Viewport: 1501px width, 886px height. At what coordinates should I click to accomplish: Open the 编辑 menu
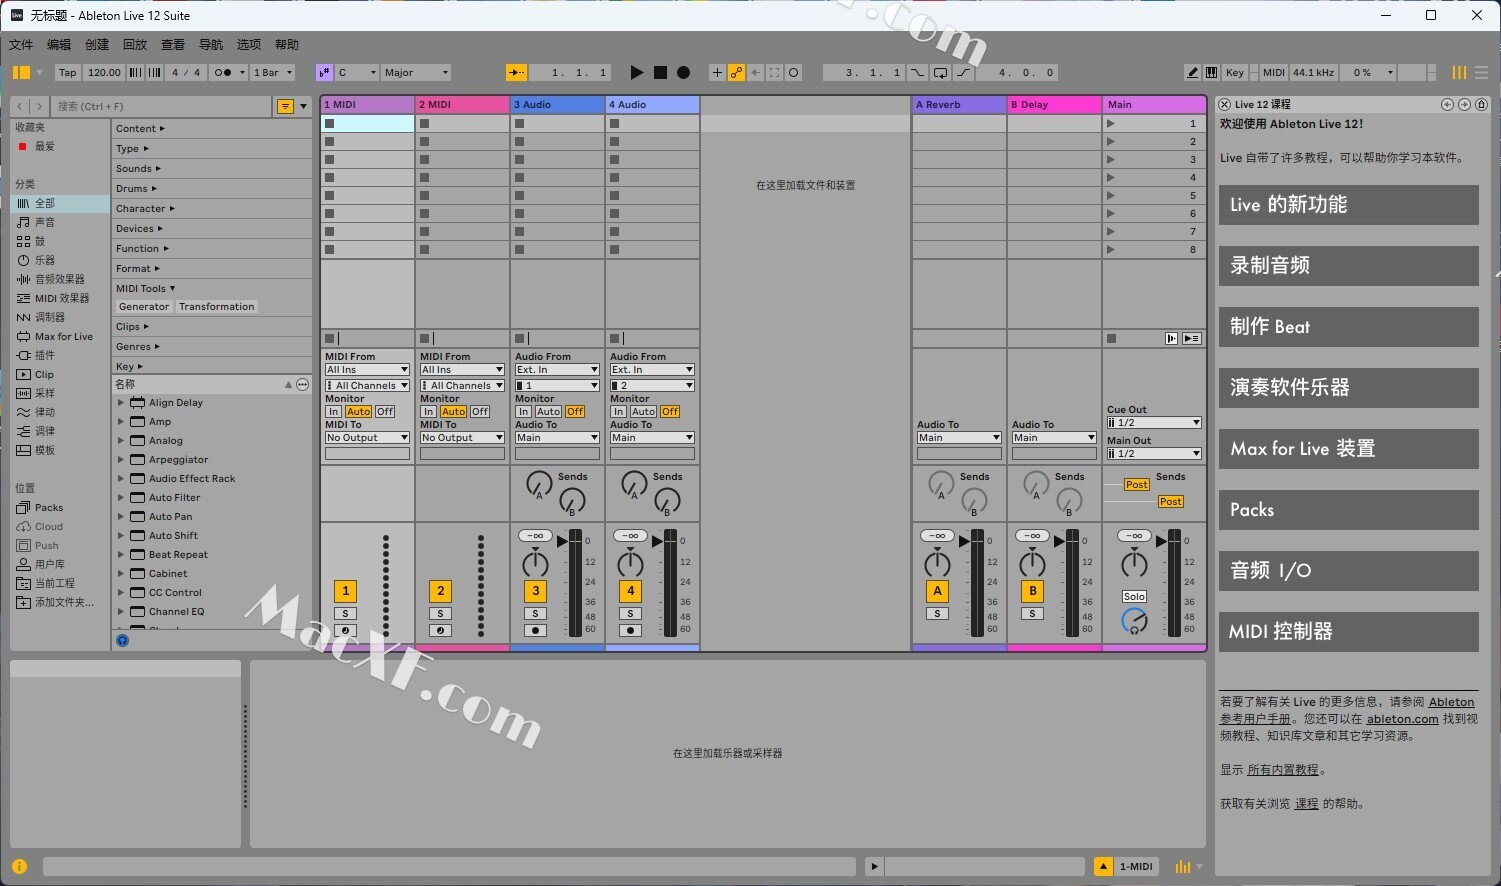click(x=59, y=45)
